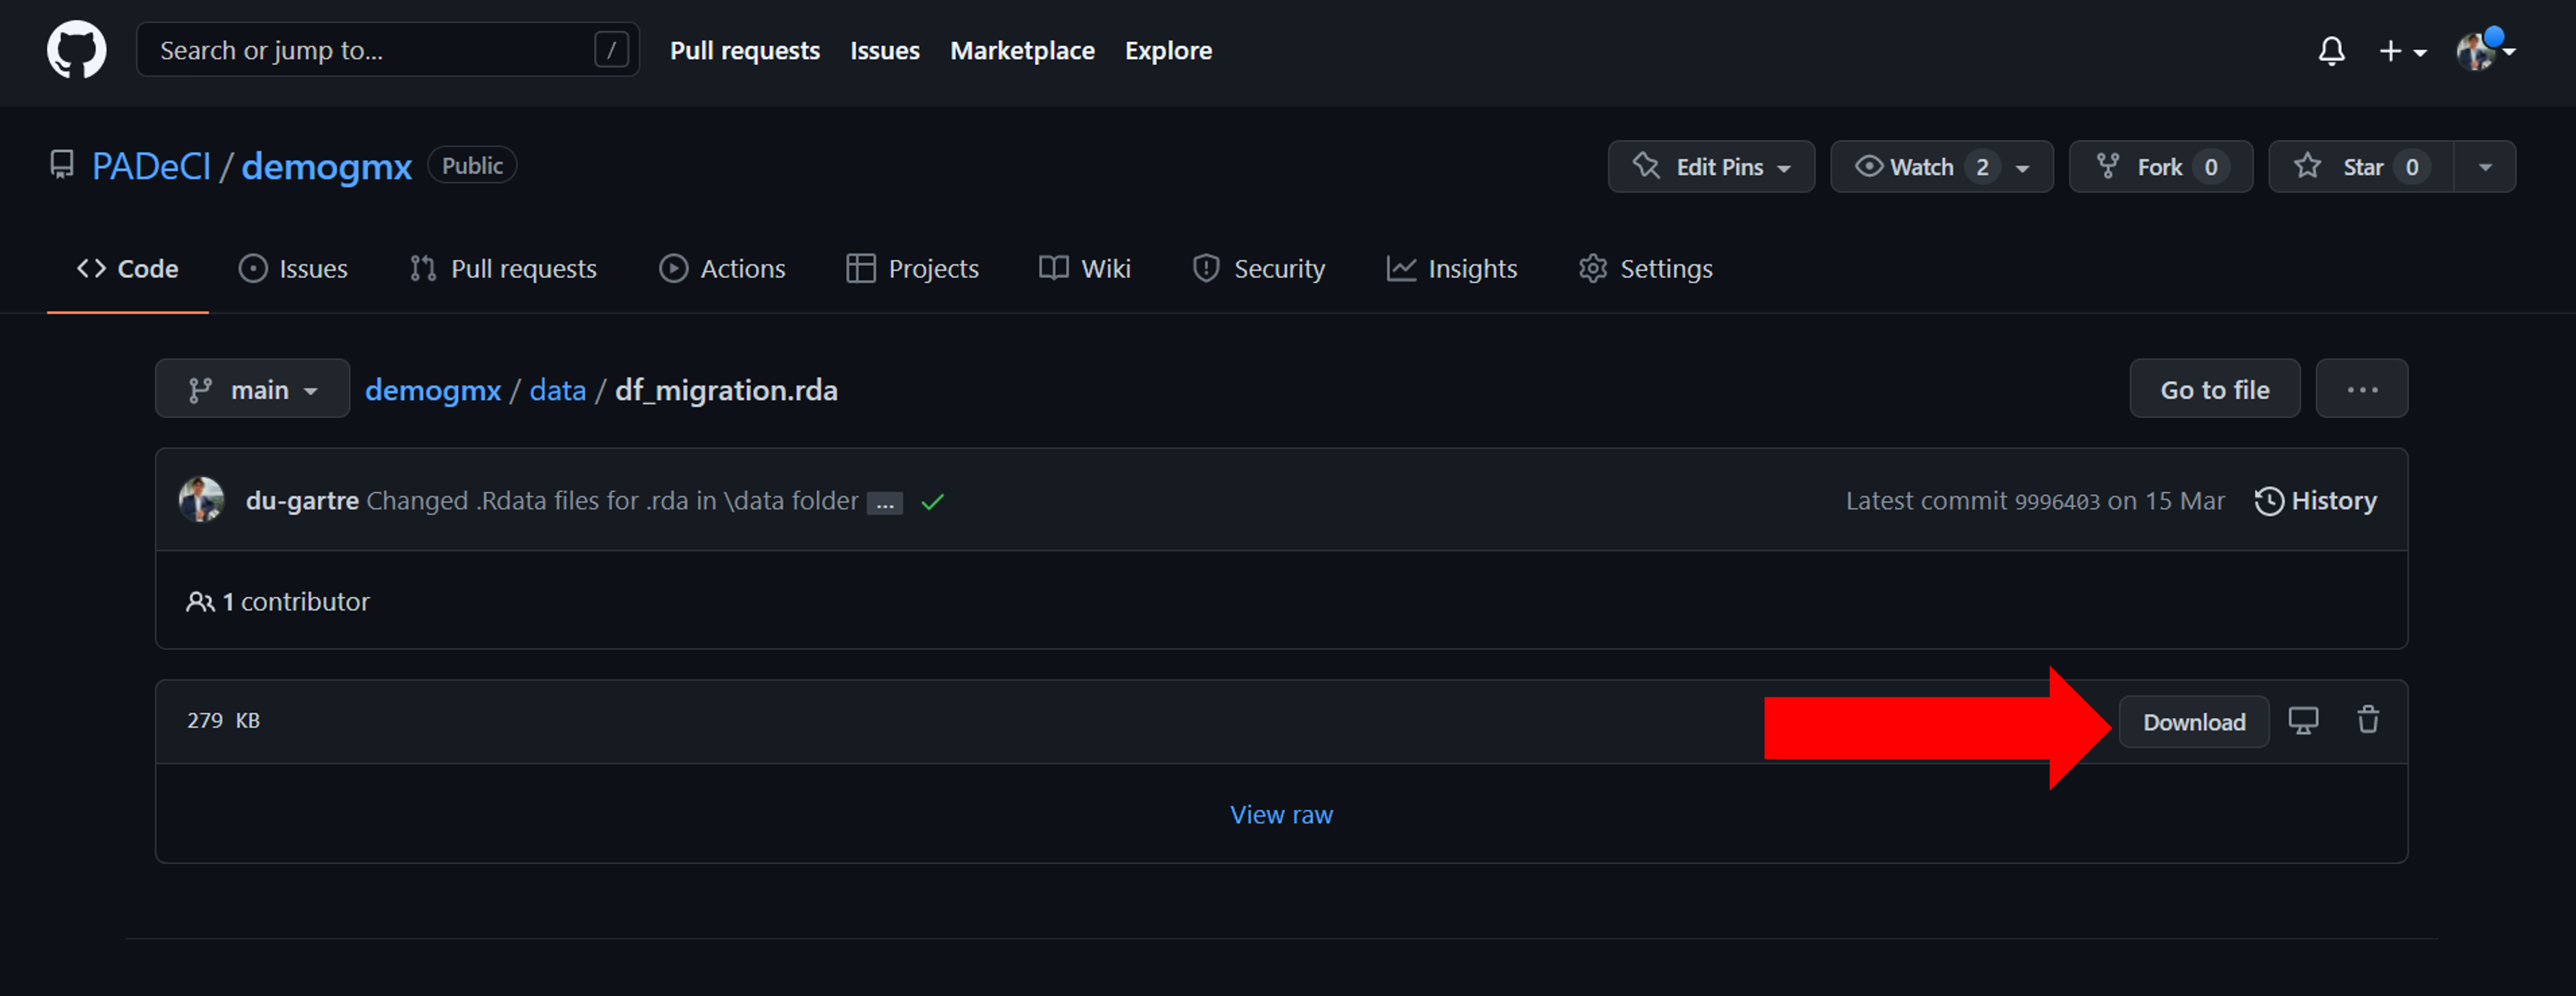Viewport: 2576px width, 996px height.
Task: Open the create new plus menu
Action: (x=2401, y=51)
